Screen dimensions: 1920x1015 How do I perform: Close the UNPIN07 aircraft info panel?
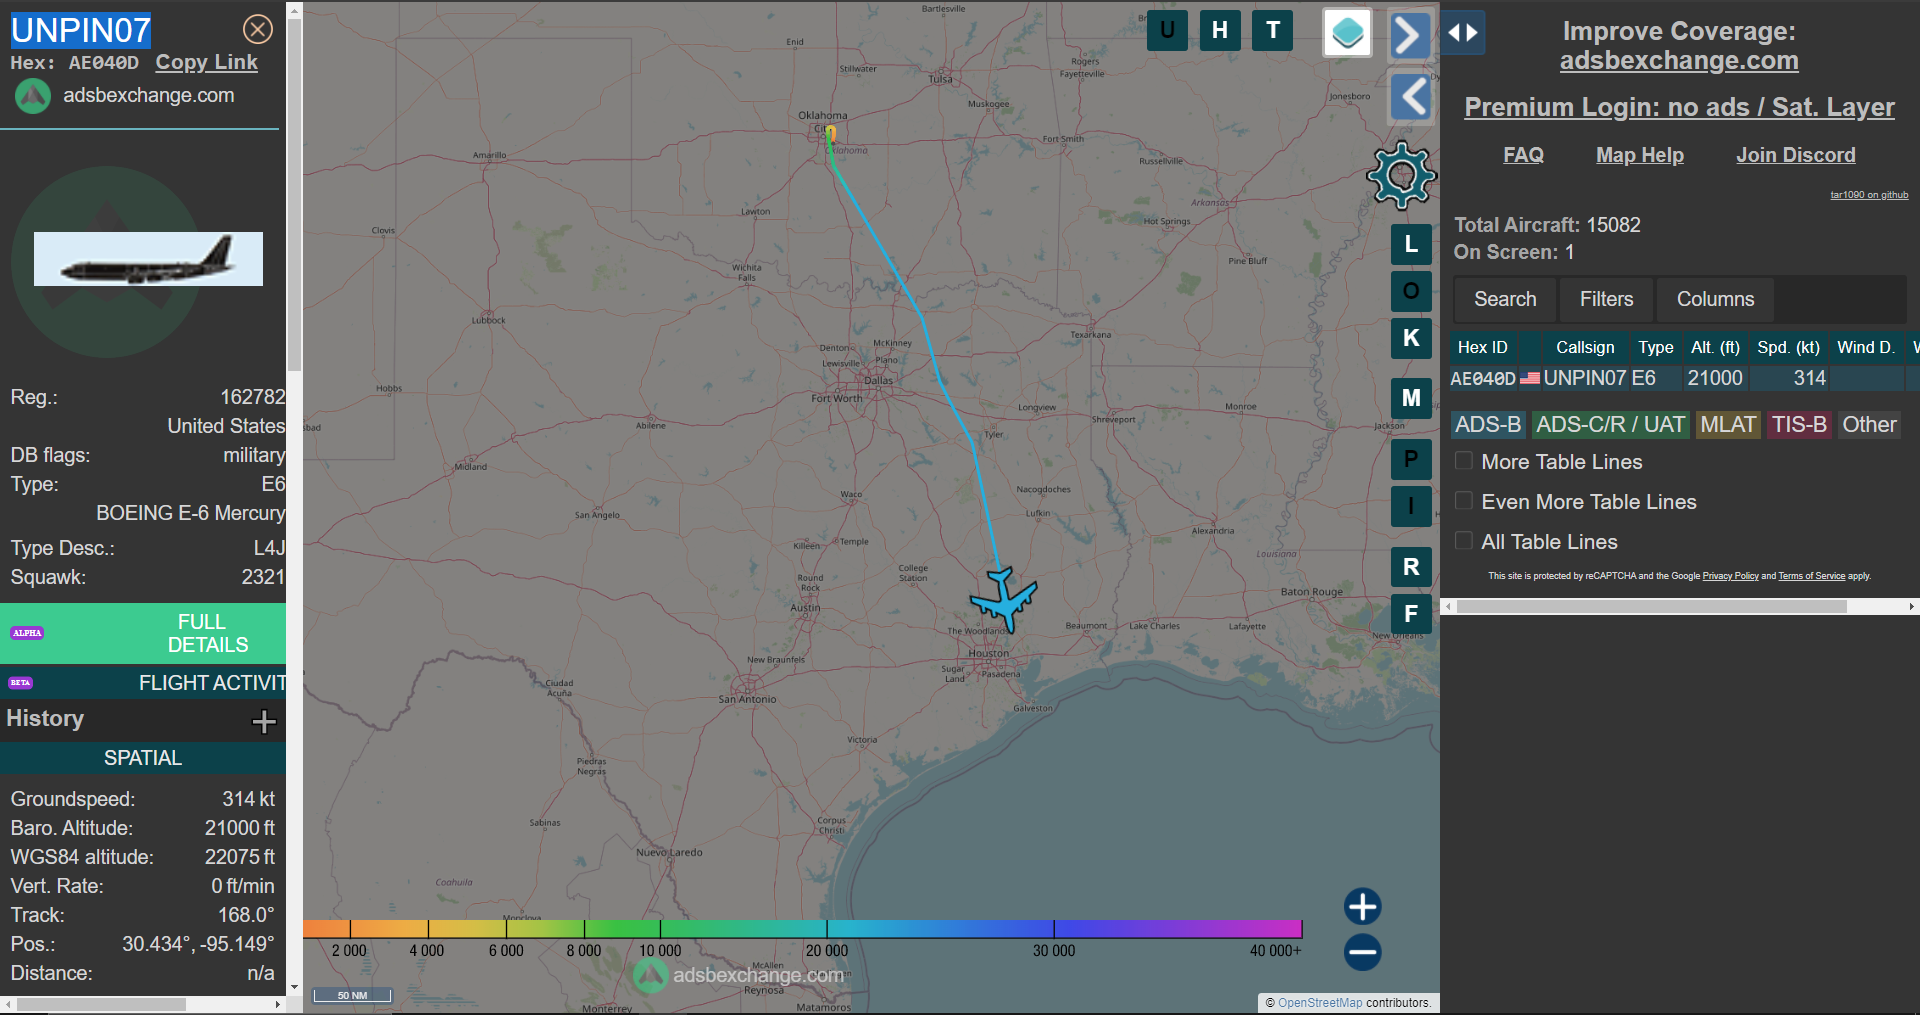click(x=258, y=29)
